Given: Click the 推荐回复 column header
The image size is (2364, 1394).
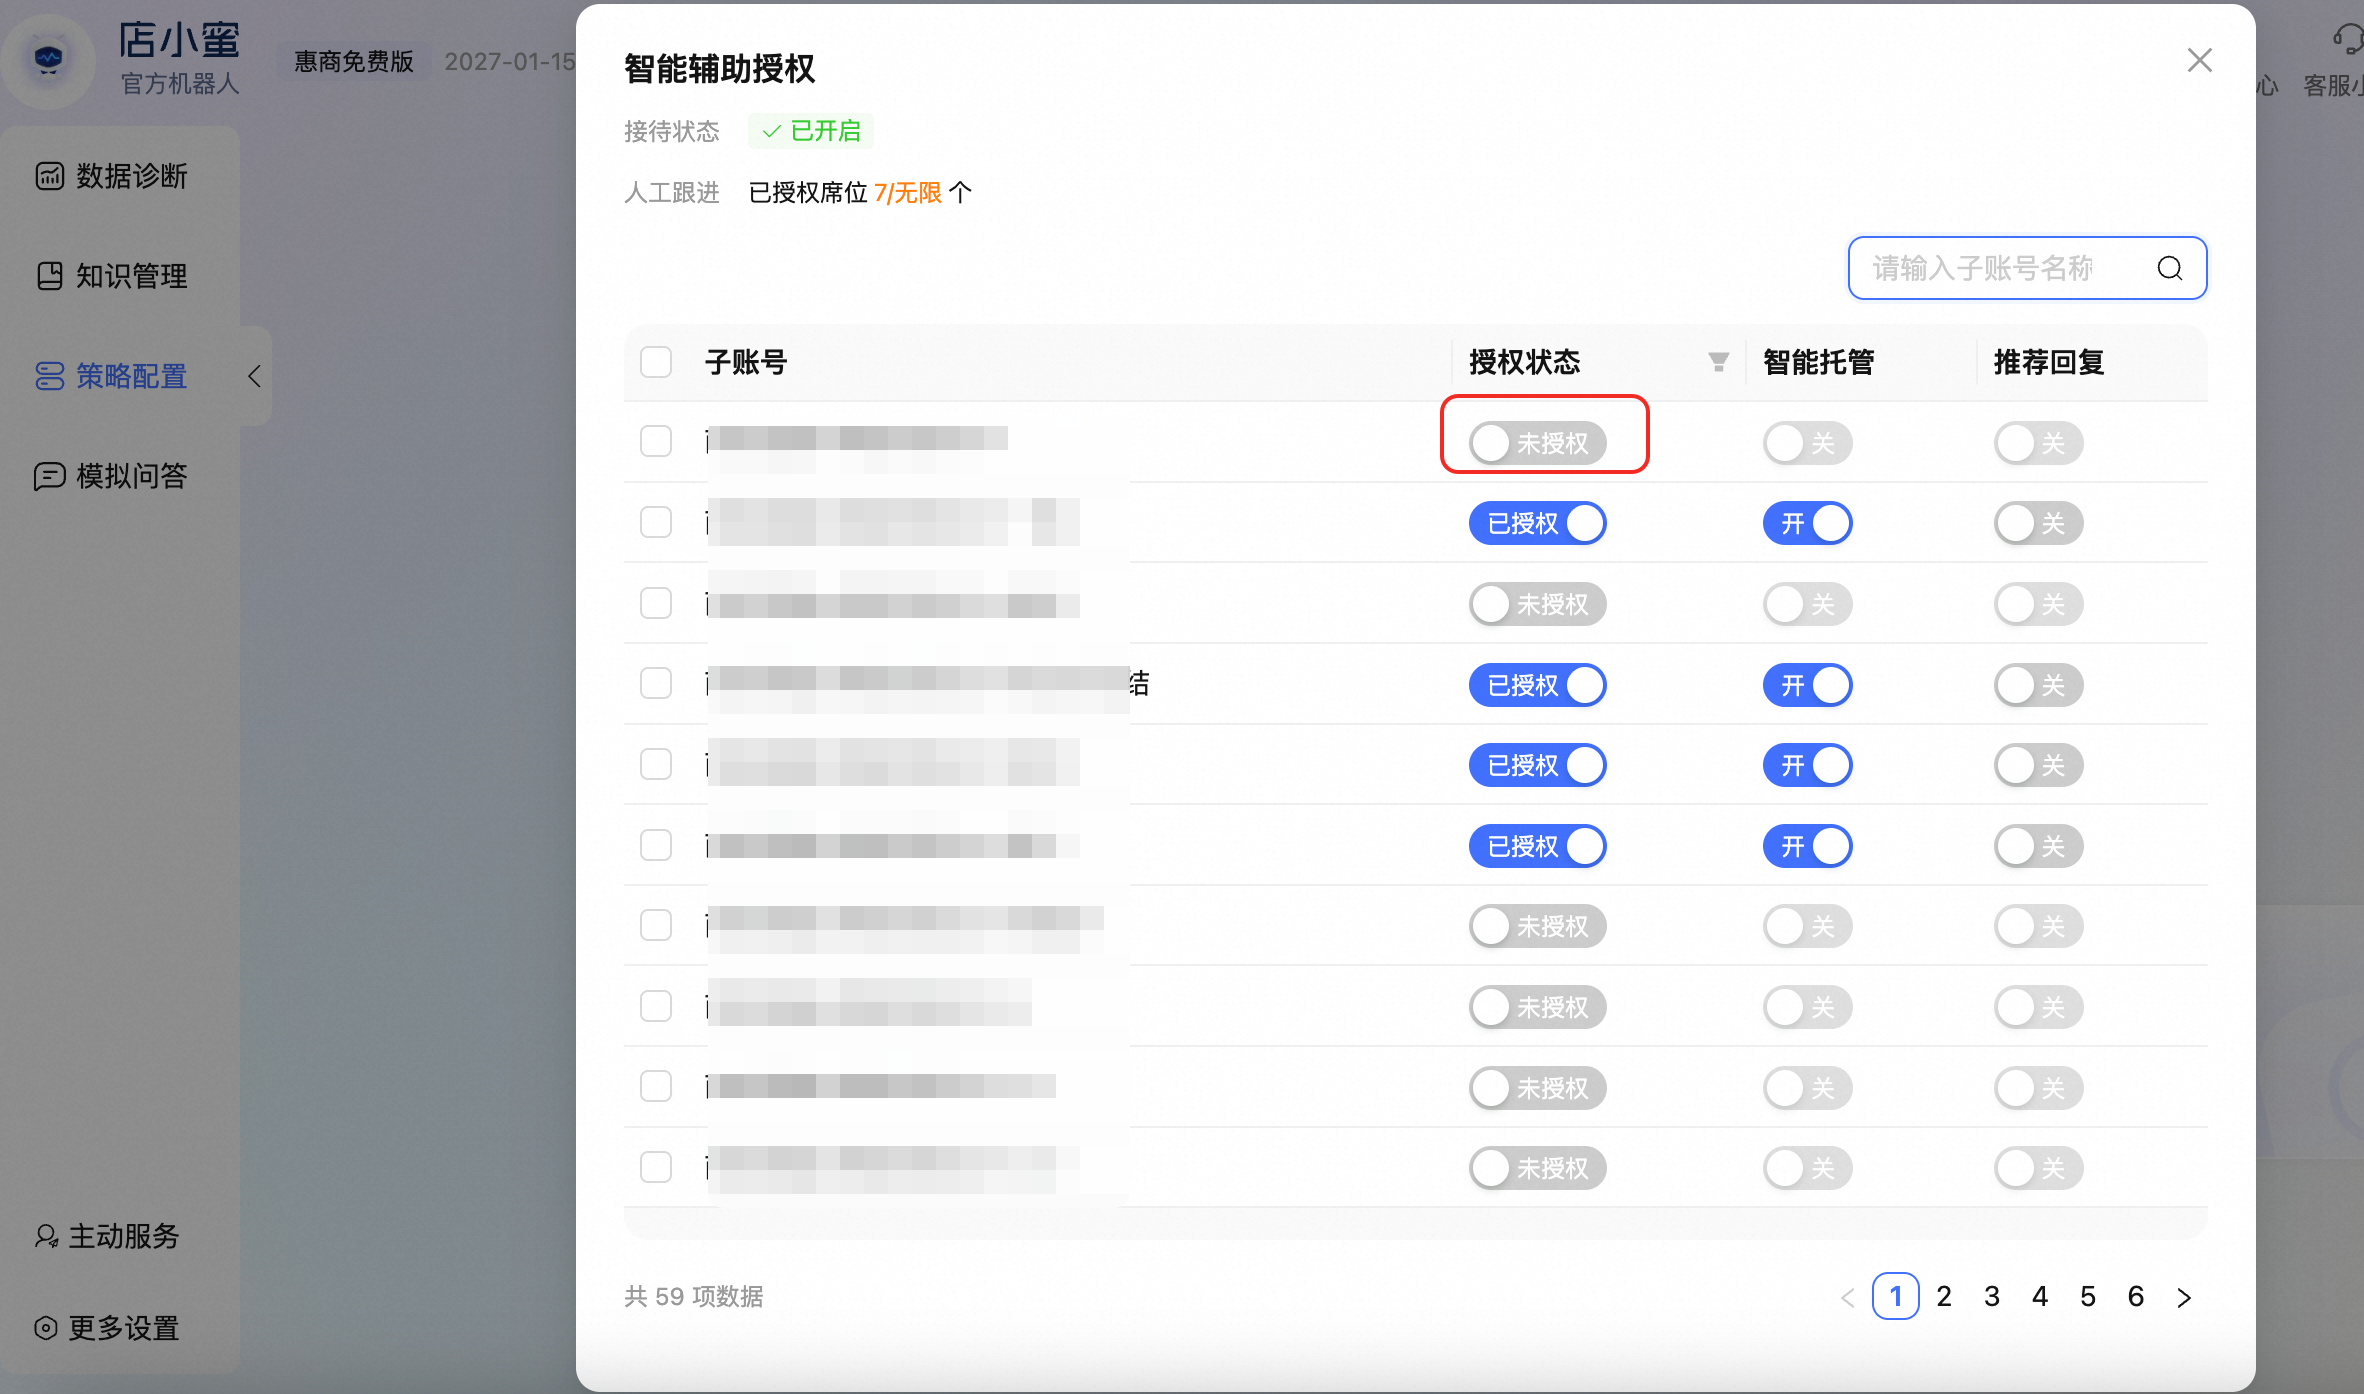Looking at the screenshot, I should click(x=2050, y=362).
